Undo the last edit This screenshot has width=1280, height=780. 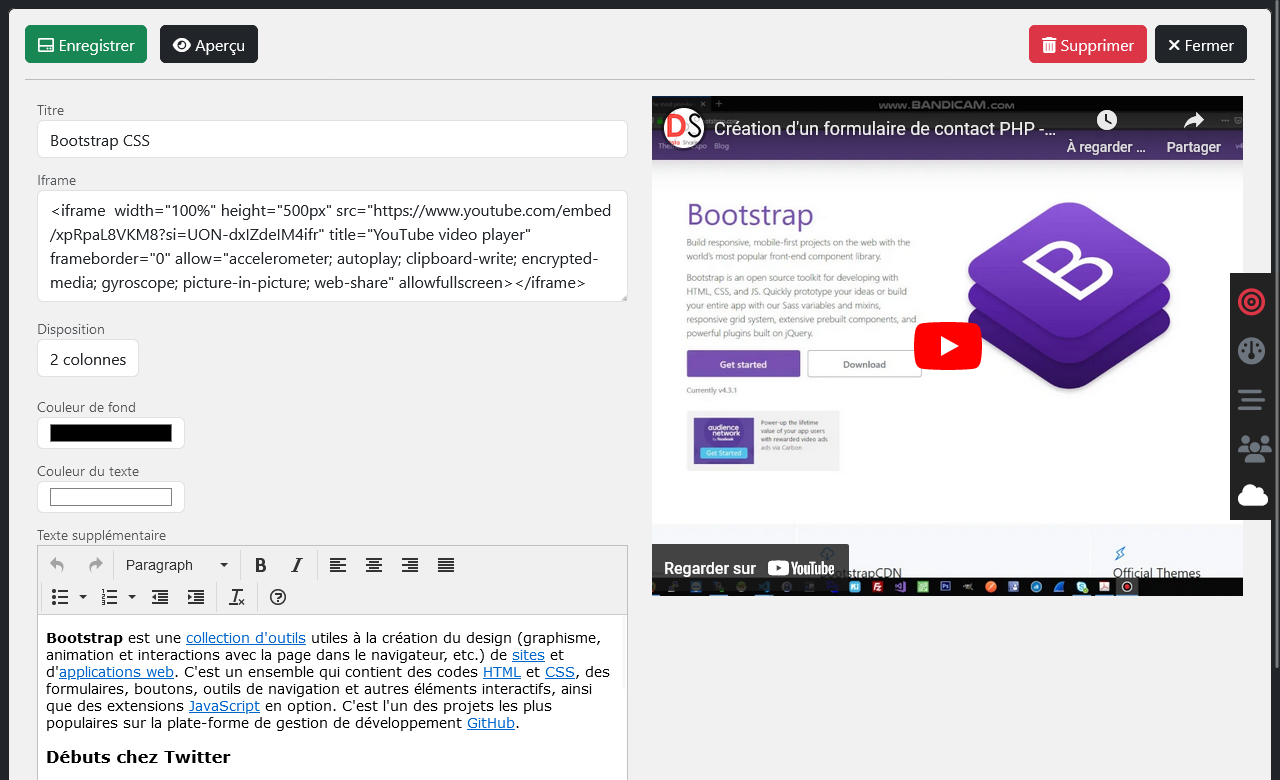pyautogui.click(x=57, y=565)
